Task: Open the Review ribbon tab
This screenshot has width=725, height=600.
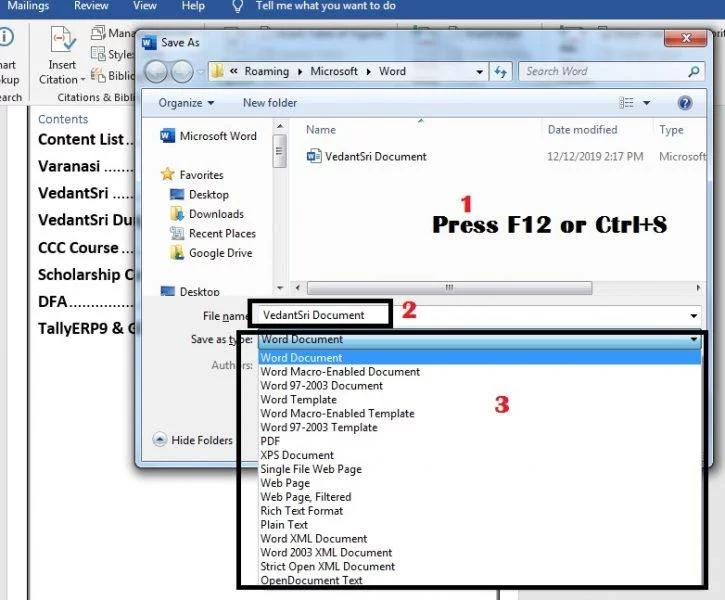Action: (91, 6)
